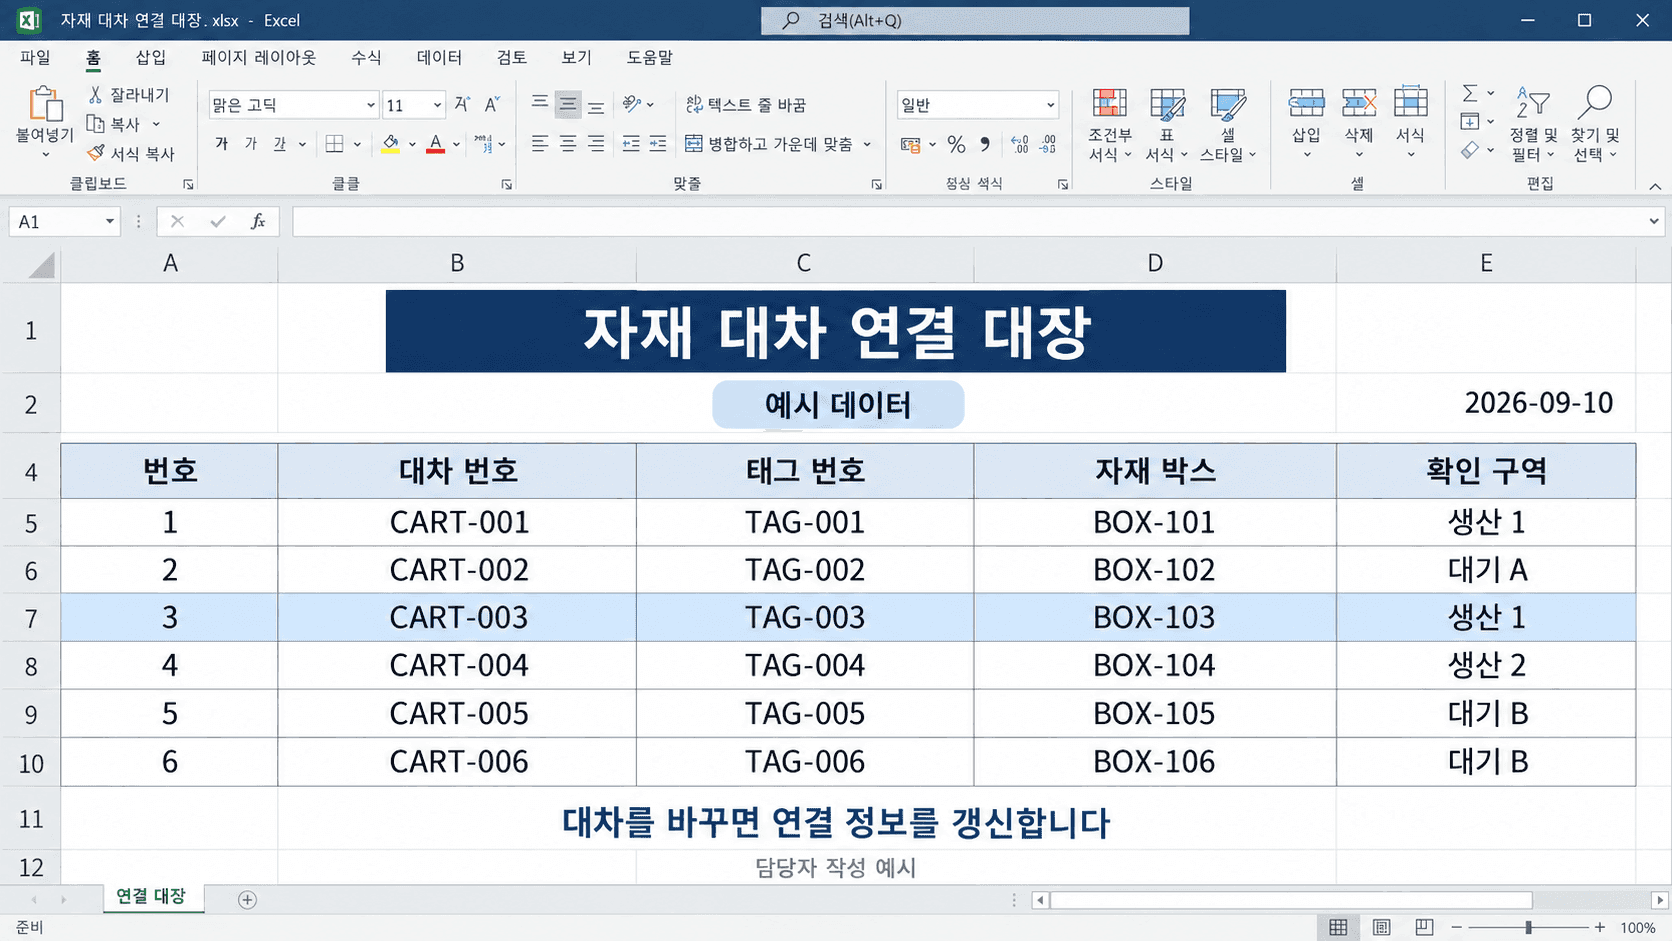
Task: Select column header C
Action: [804, 263]
